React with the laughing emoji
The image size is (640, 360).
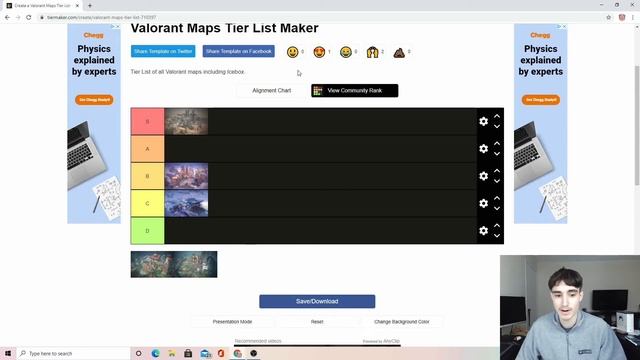click(x=346, y=52)
